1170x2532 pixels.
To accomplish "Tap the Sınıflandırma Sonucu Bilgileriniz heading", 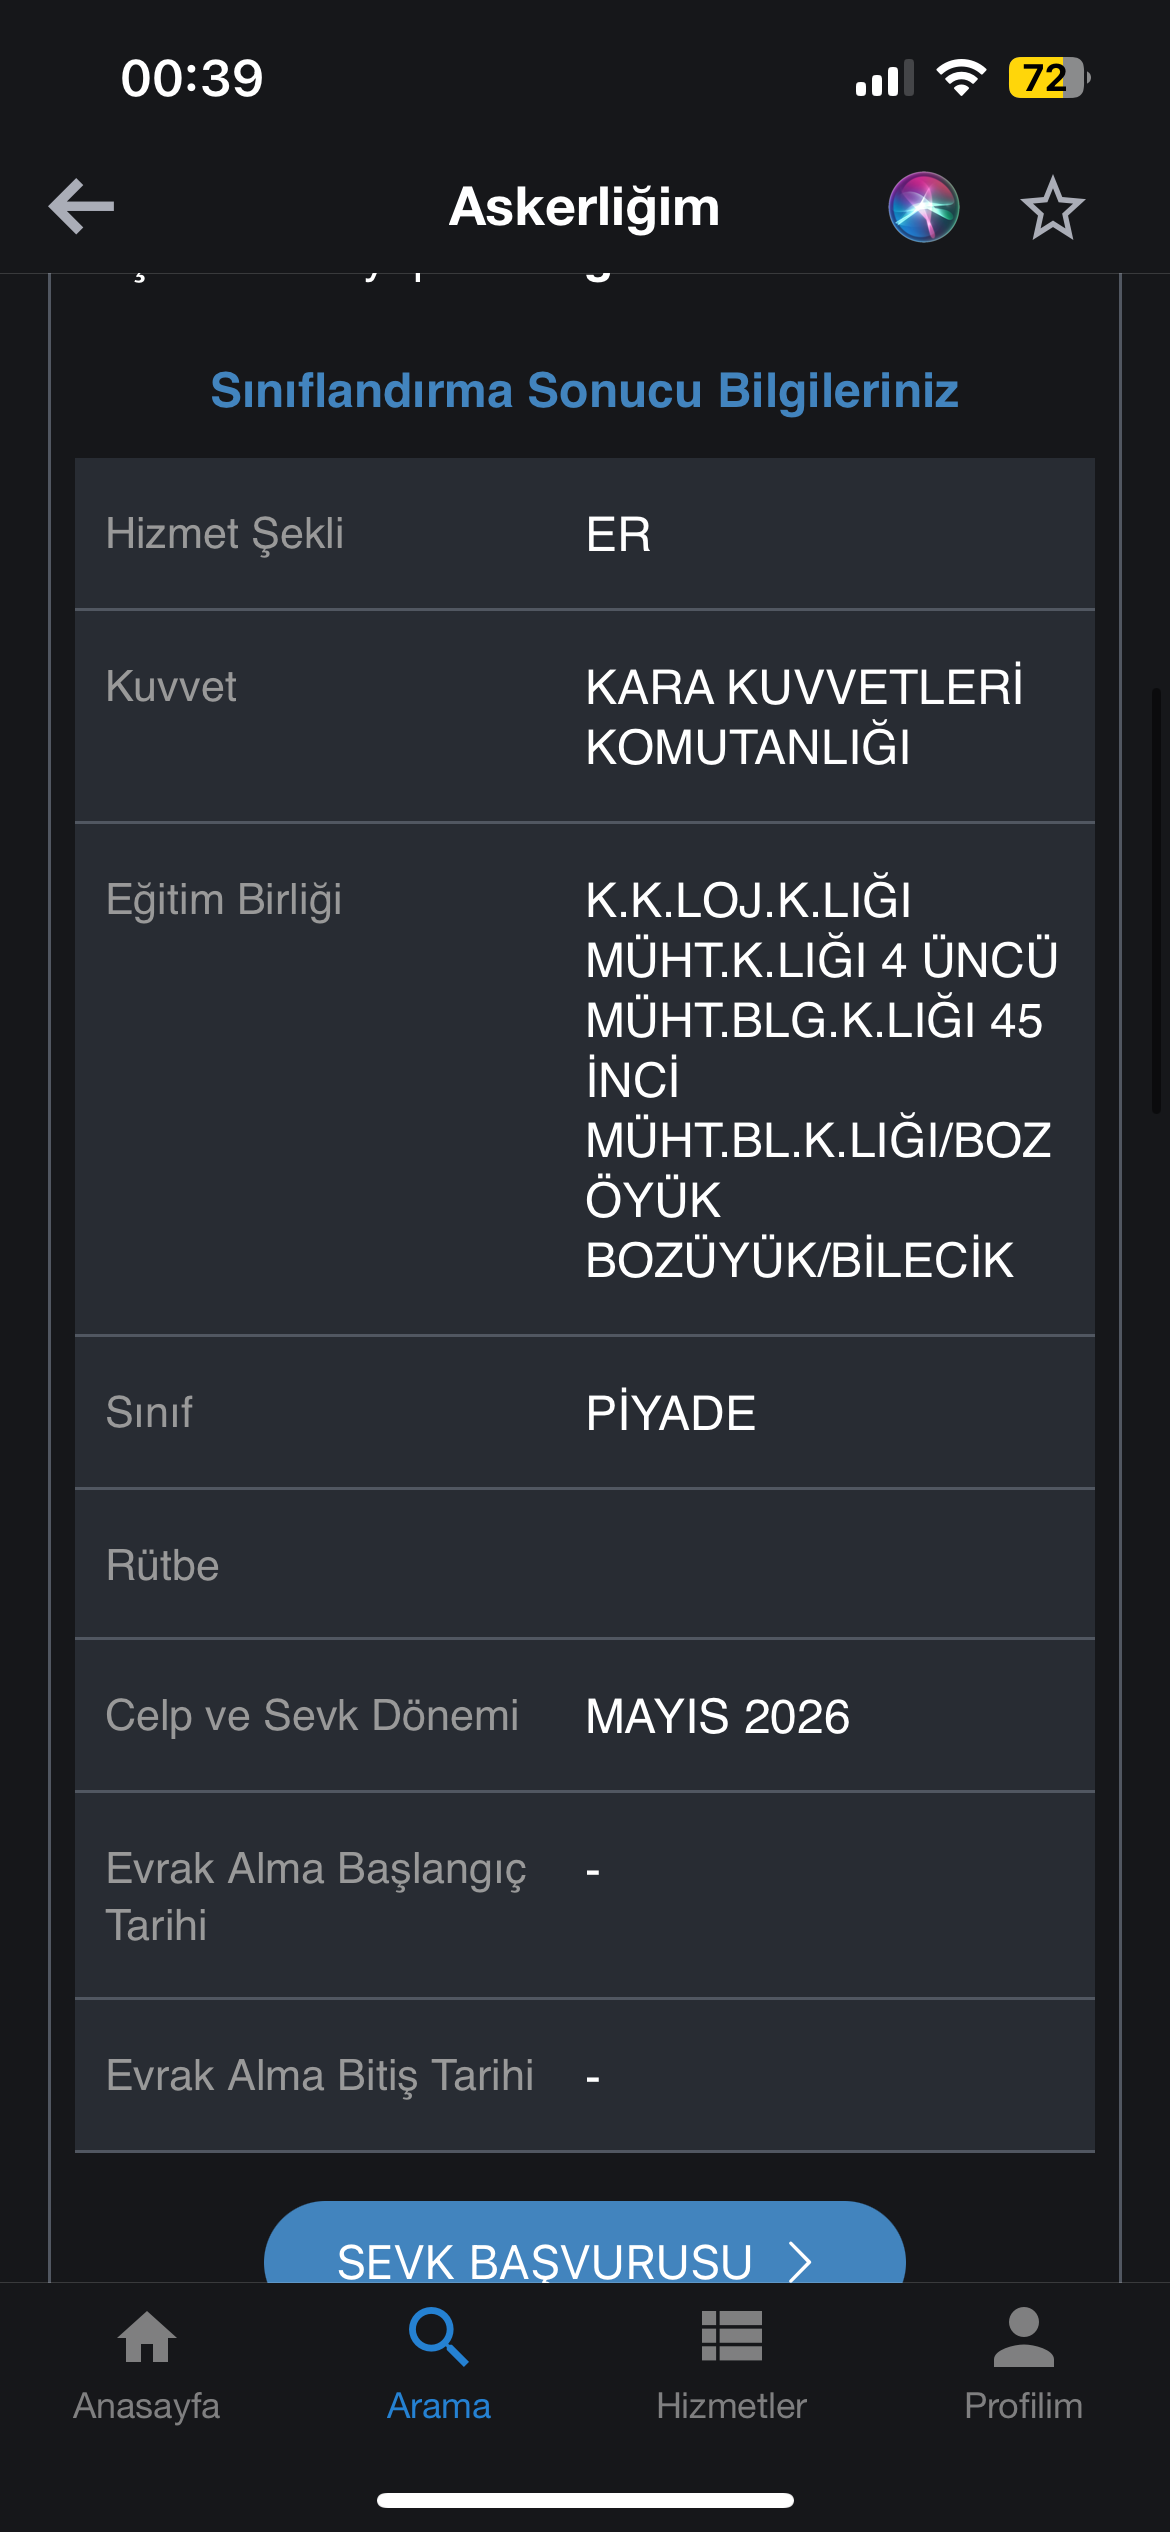I will [x=585, y=390].
